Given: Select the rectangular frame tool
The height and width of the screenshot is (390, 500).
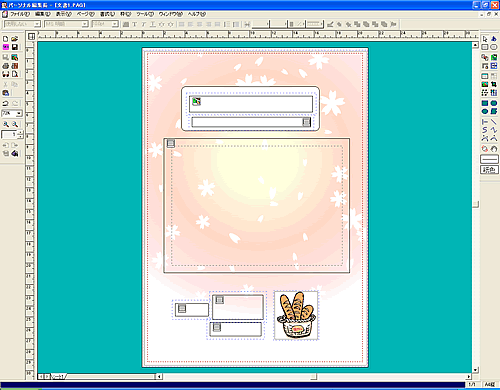Looking at the screenshot, I should click(485, 47).
